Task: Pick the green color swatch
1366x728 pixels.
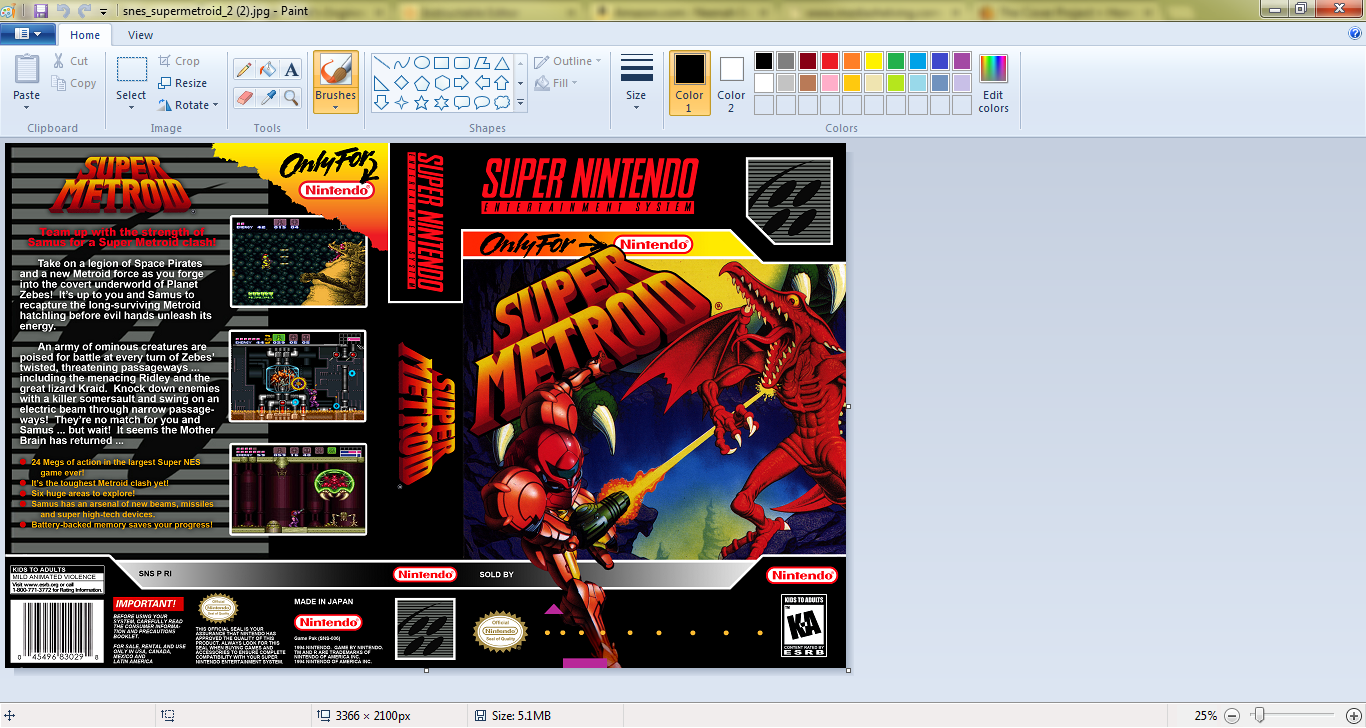Action: tap(895, 61)
